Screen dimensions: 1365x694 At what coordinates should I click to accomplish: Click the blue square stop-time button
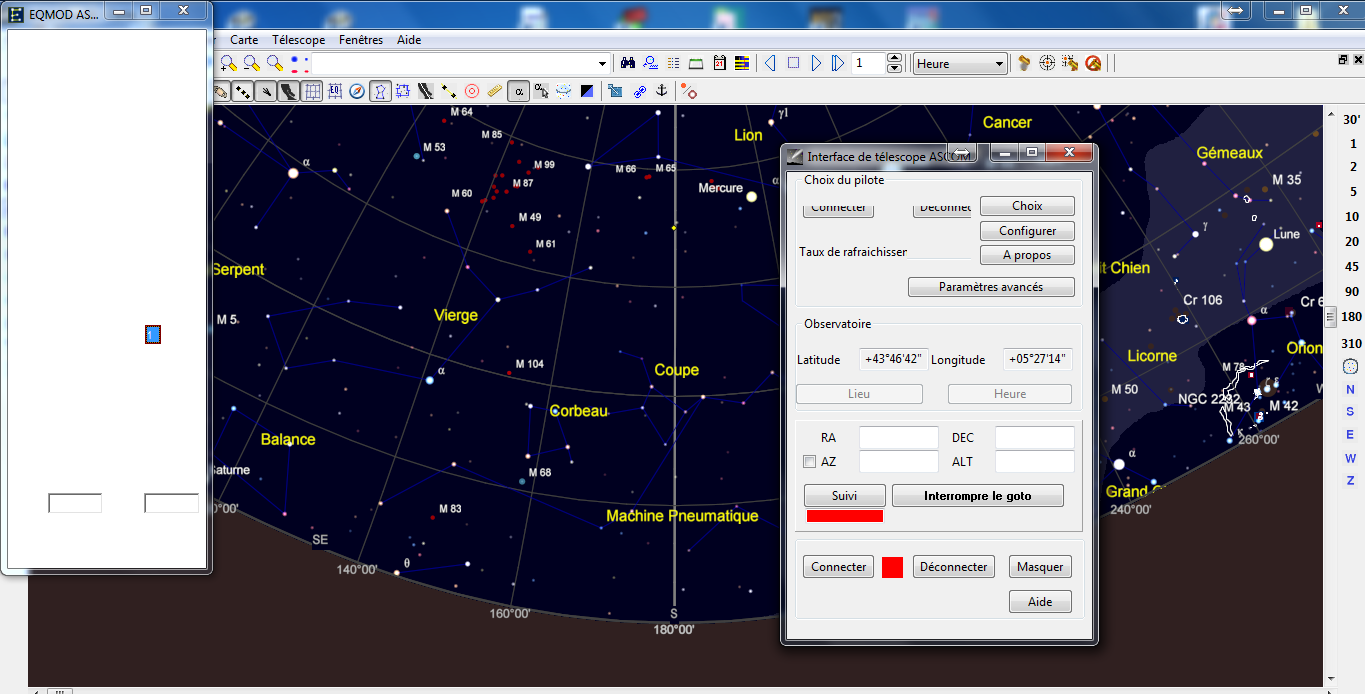pyautogui.click(x=793, y=63)
